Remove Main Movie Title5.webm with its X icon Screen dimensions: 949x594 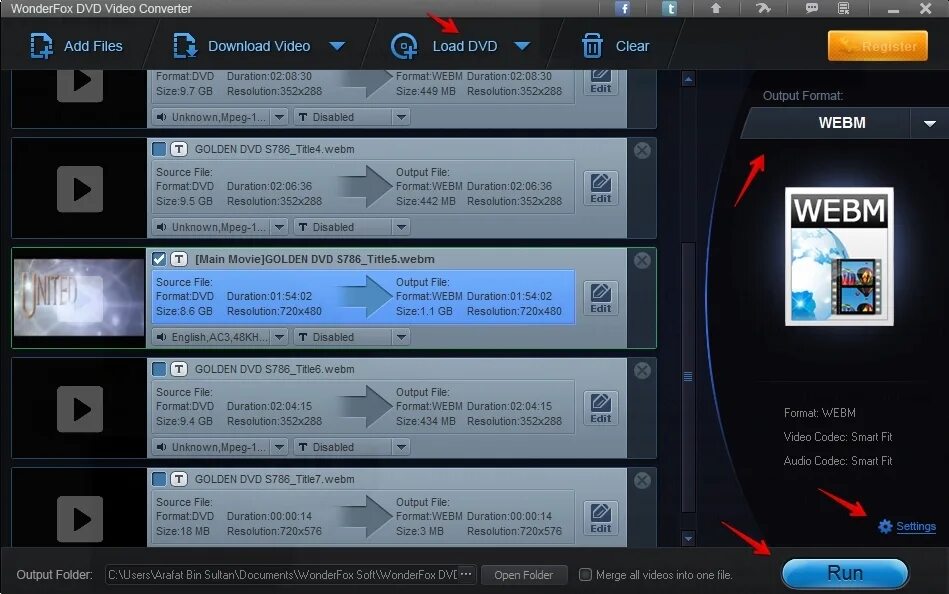[642, 260]
